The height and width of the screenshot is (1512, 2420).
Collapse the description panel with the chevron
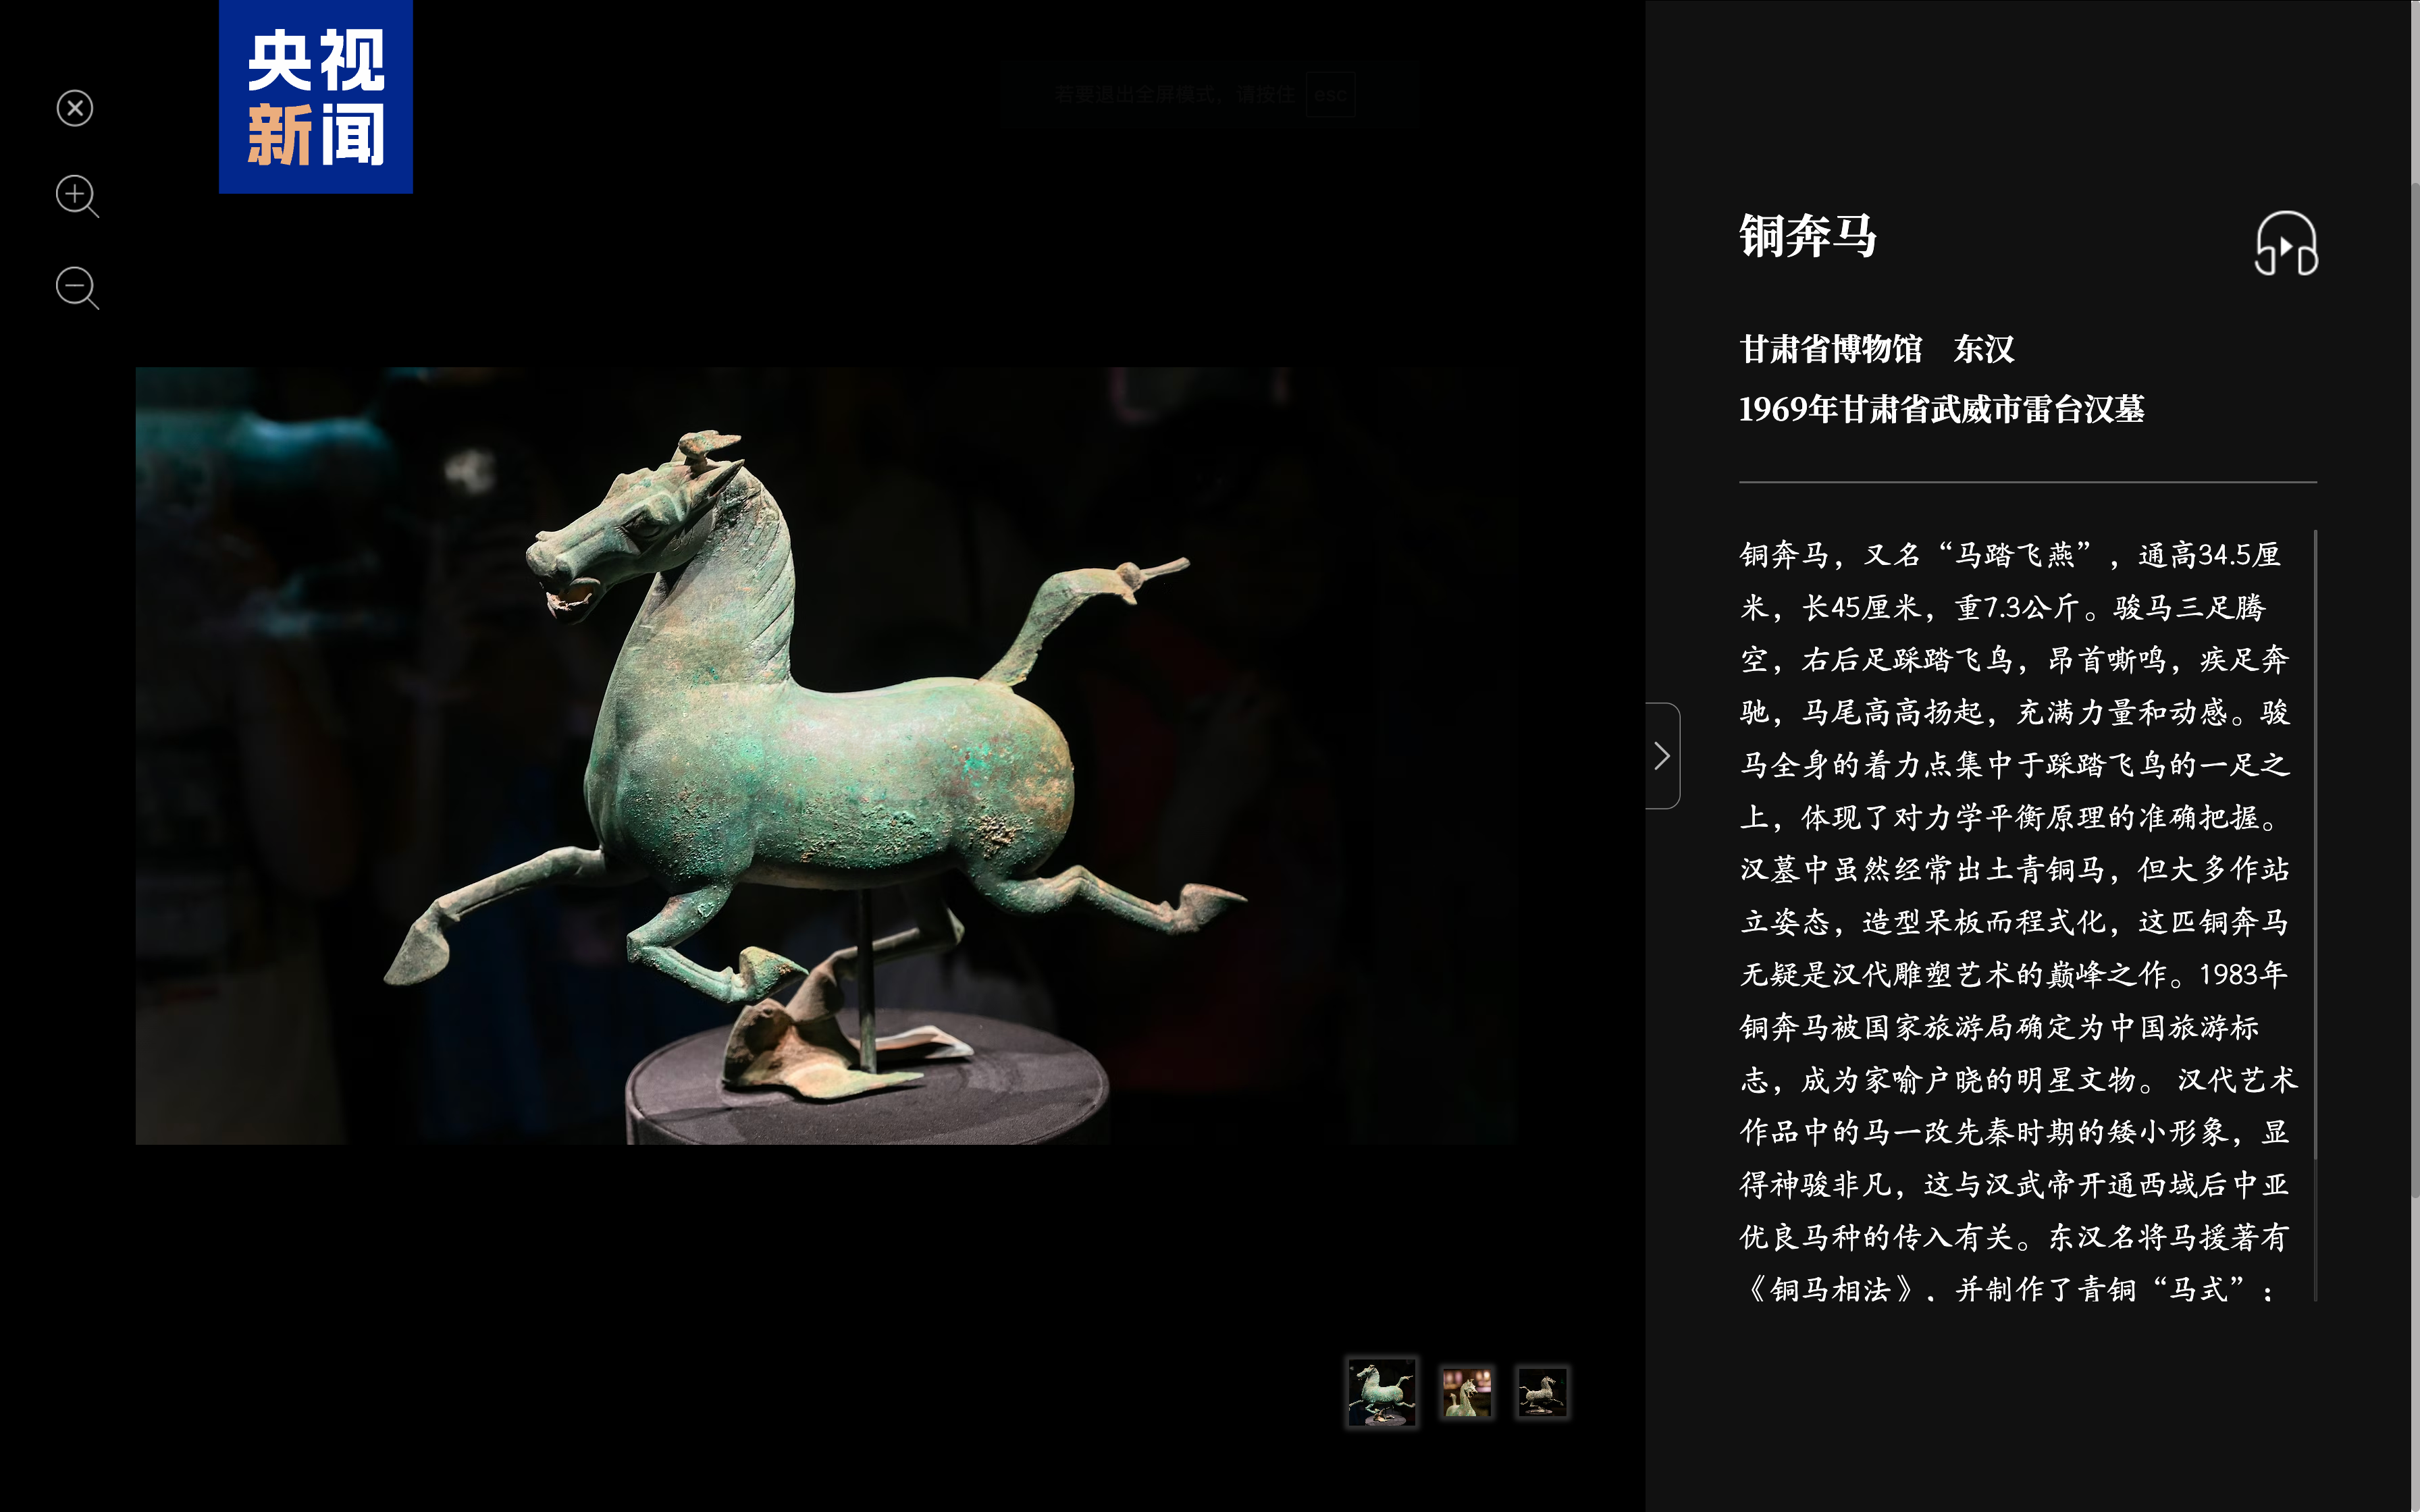tap(1662, 756)
